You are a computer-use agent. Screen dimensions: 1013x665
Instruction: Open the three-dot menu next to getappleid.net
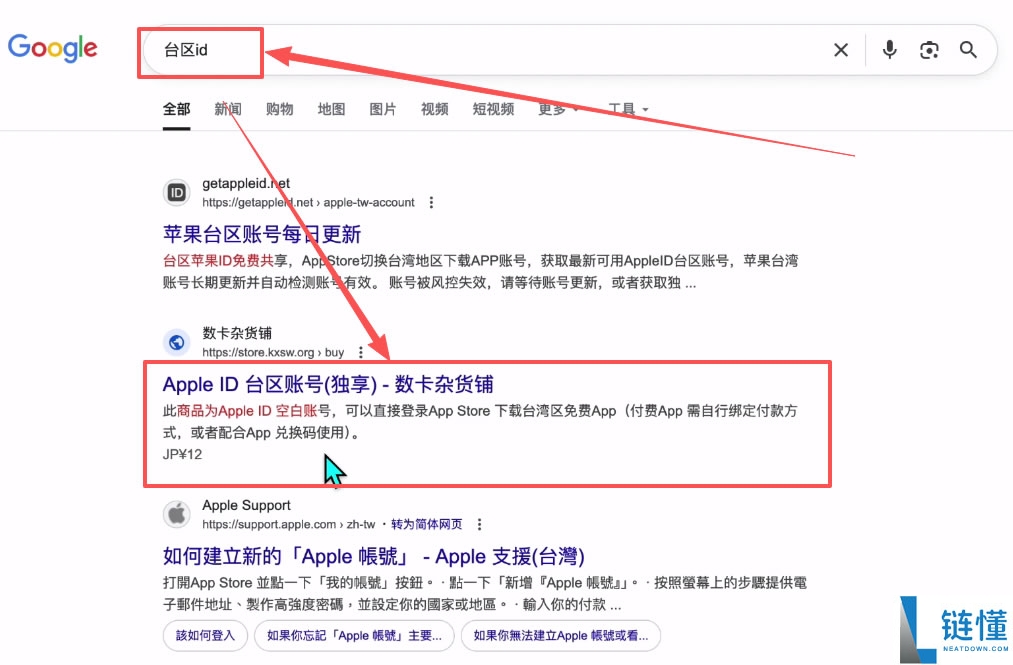430,202
